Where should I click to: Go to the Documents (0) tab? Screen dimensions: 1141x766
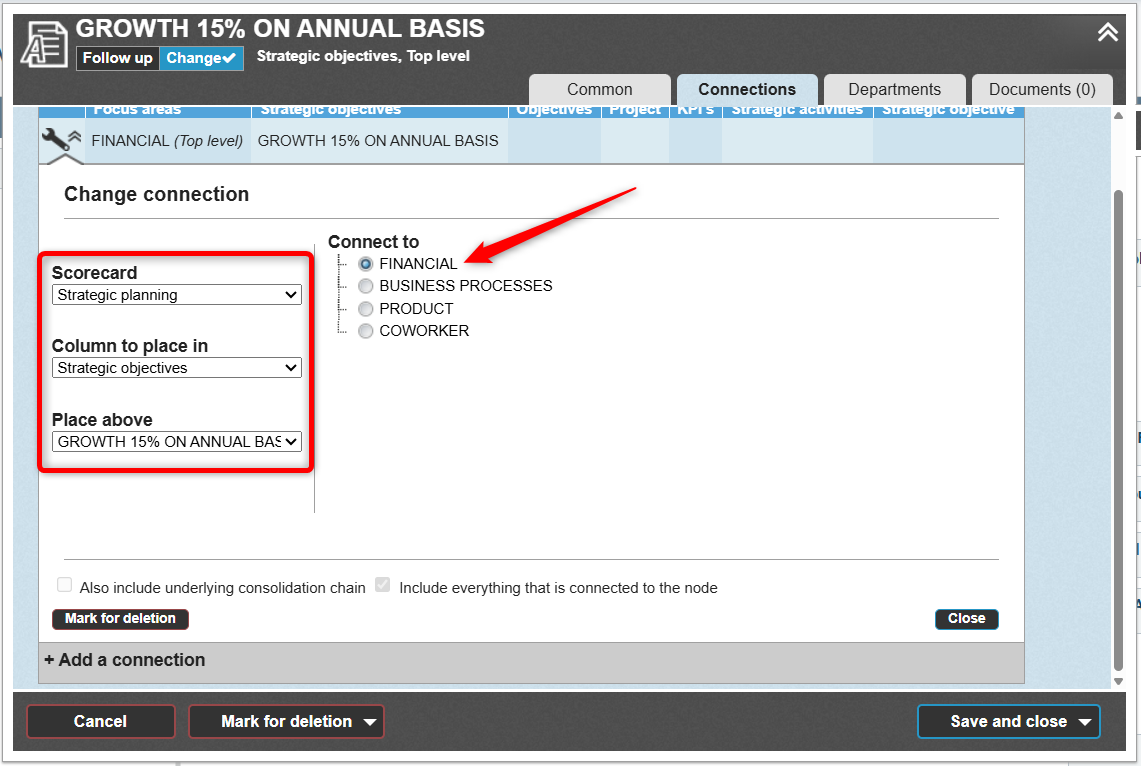pos(1043,89)
